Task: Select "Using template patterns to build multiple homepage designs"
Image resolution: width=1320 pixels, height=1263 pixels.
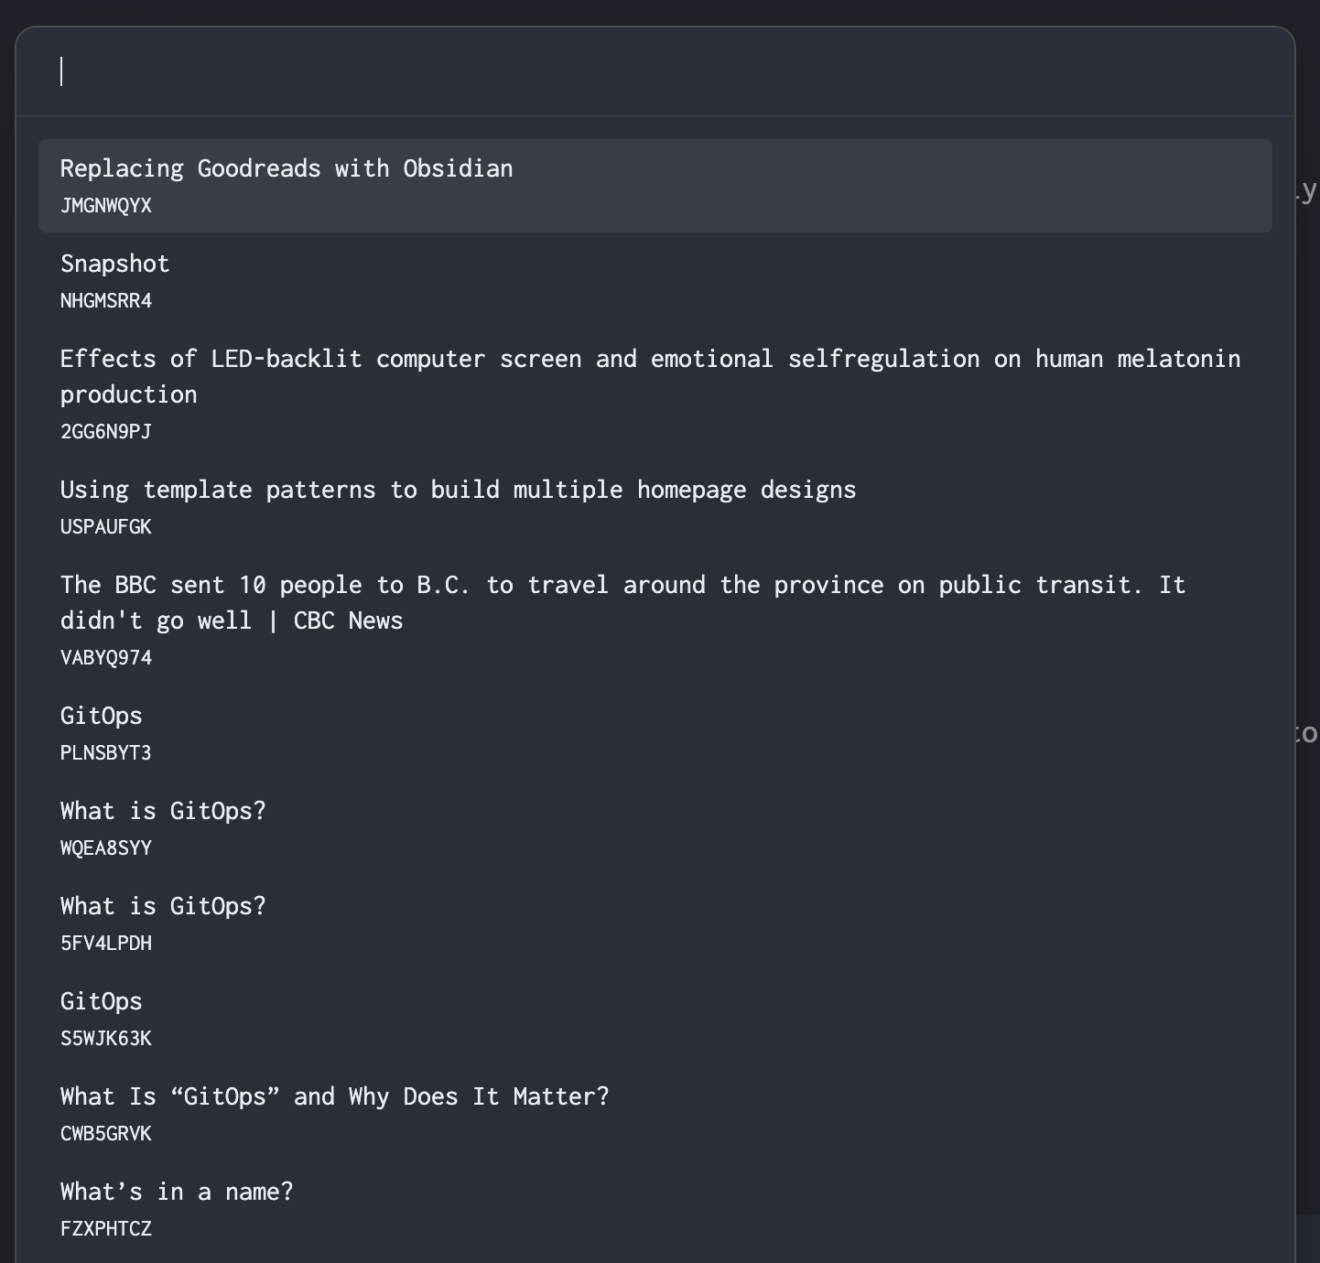Action: (x=457, y=489)
